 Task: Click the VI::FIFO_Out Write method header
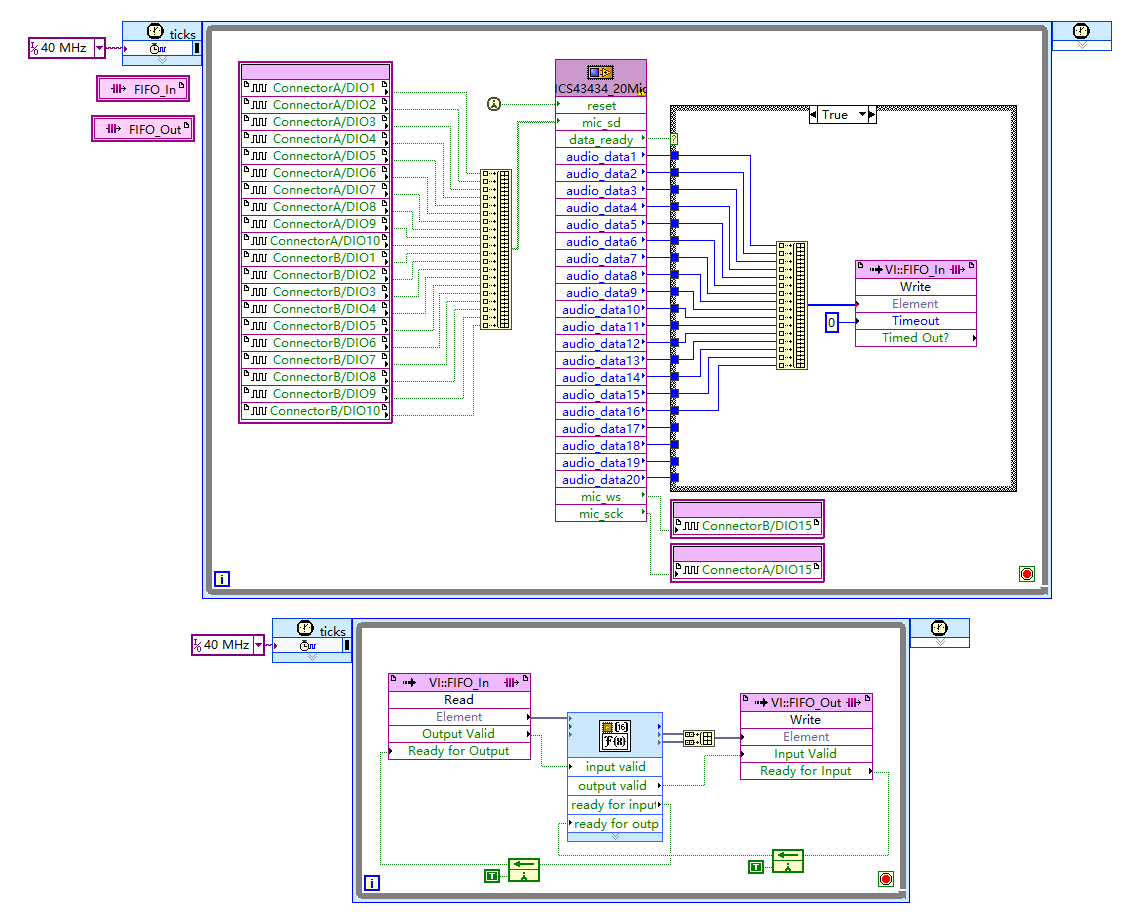(806, 703)
